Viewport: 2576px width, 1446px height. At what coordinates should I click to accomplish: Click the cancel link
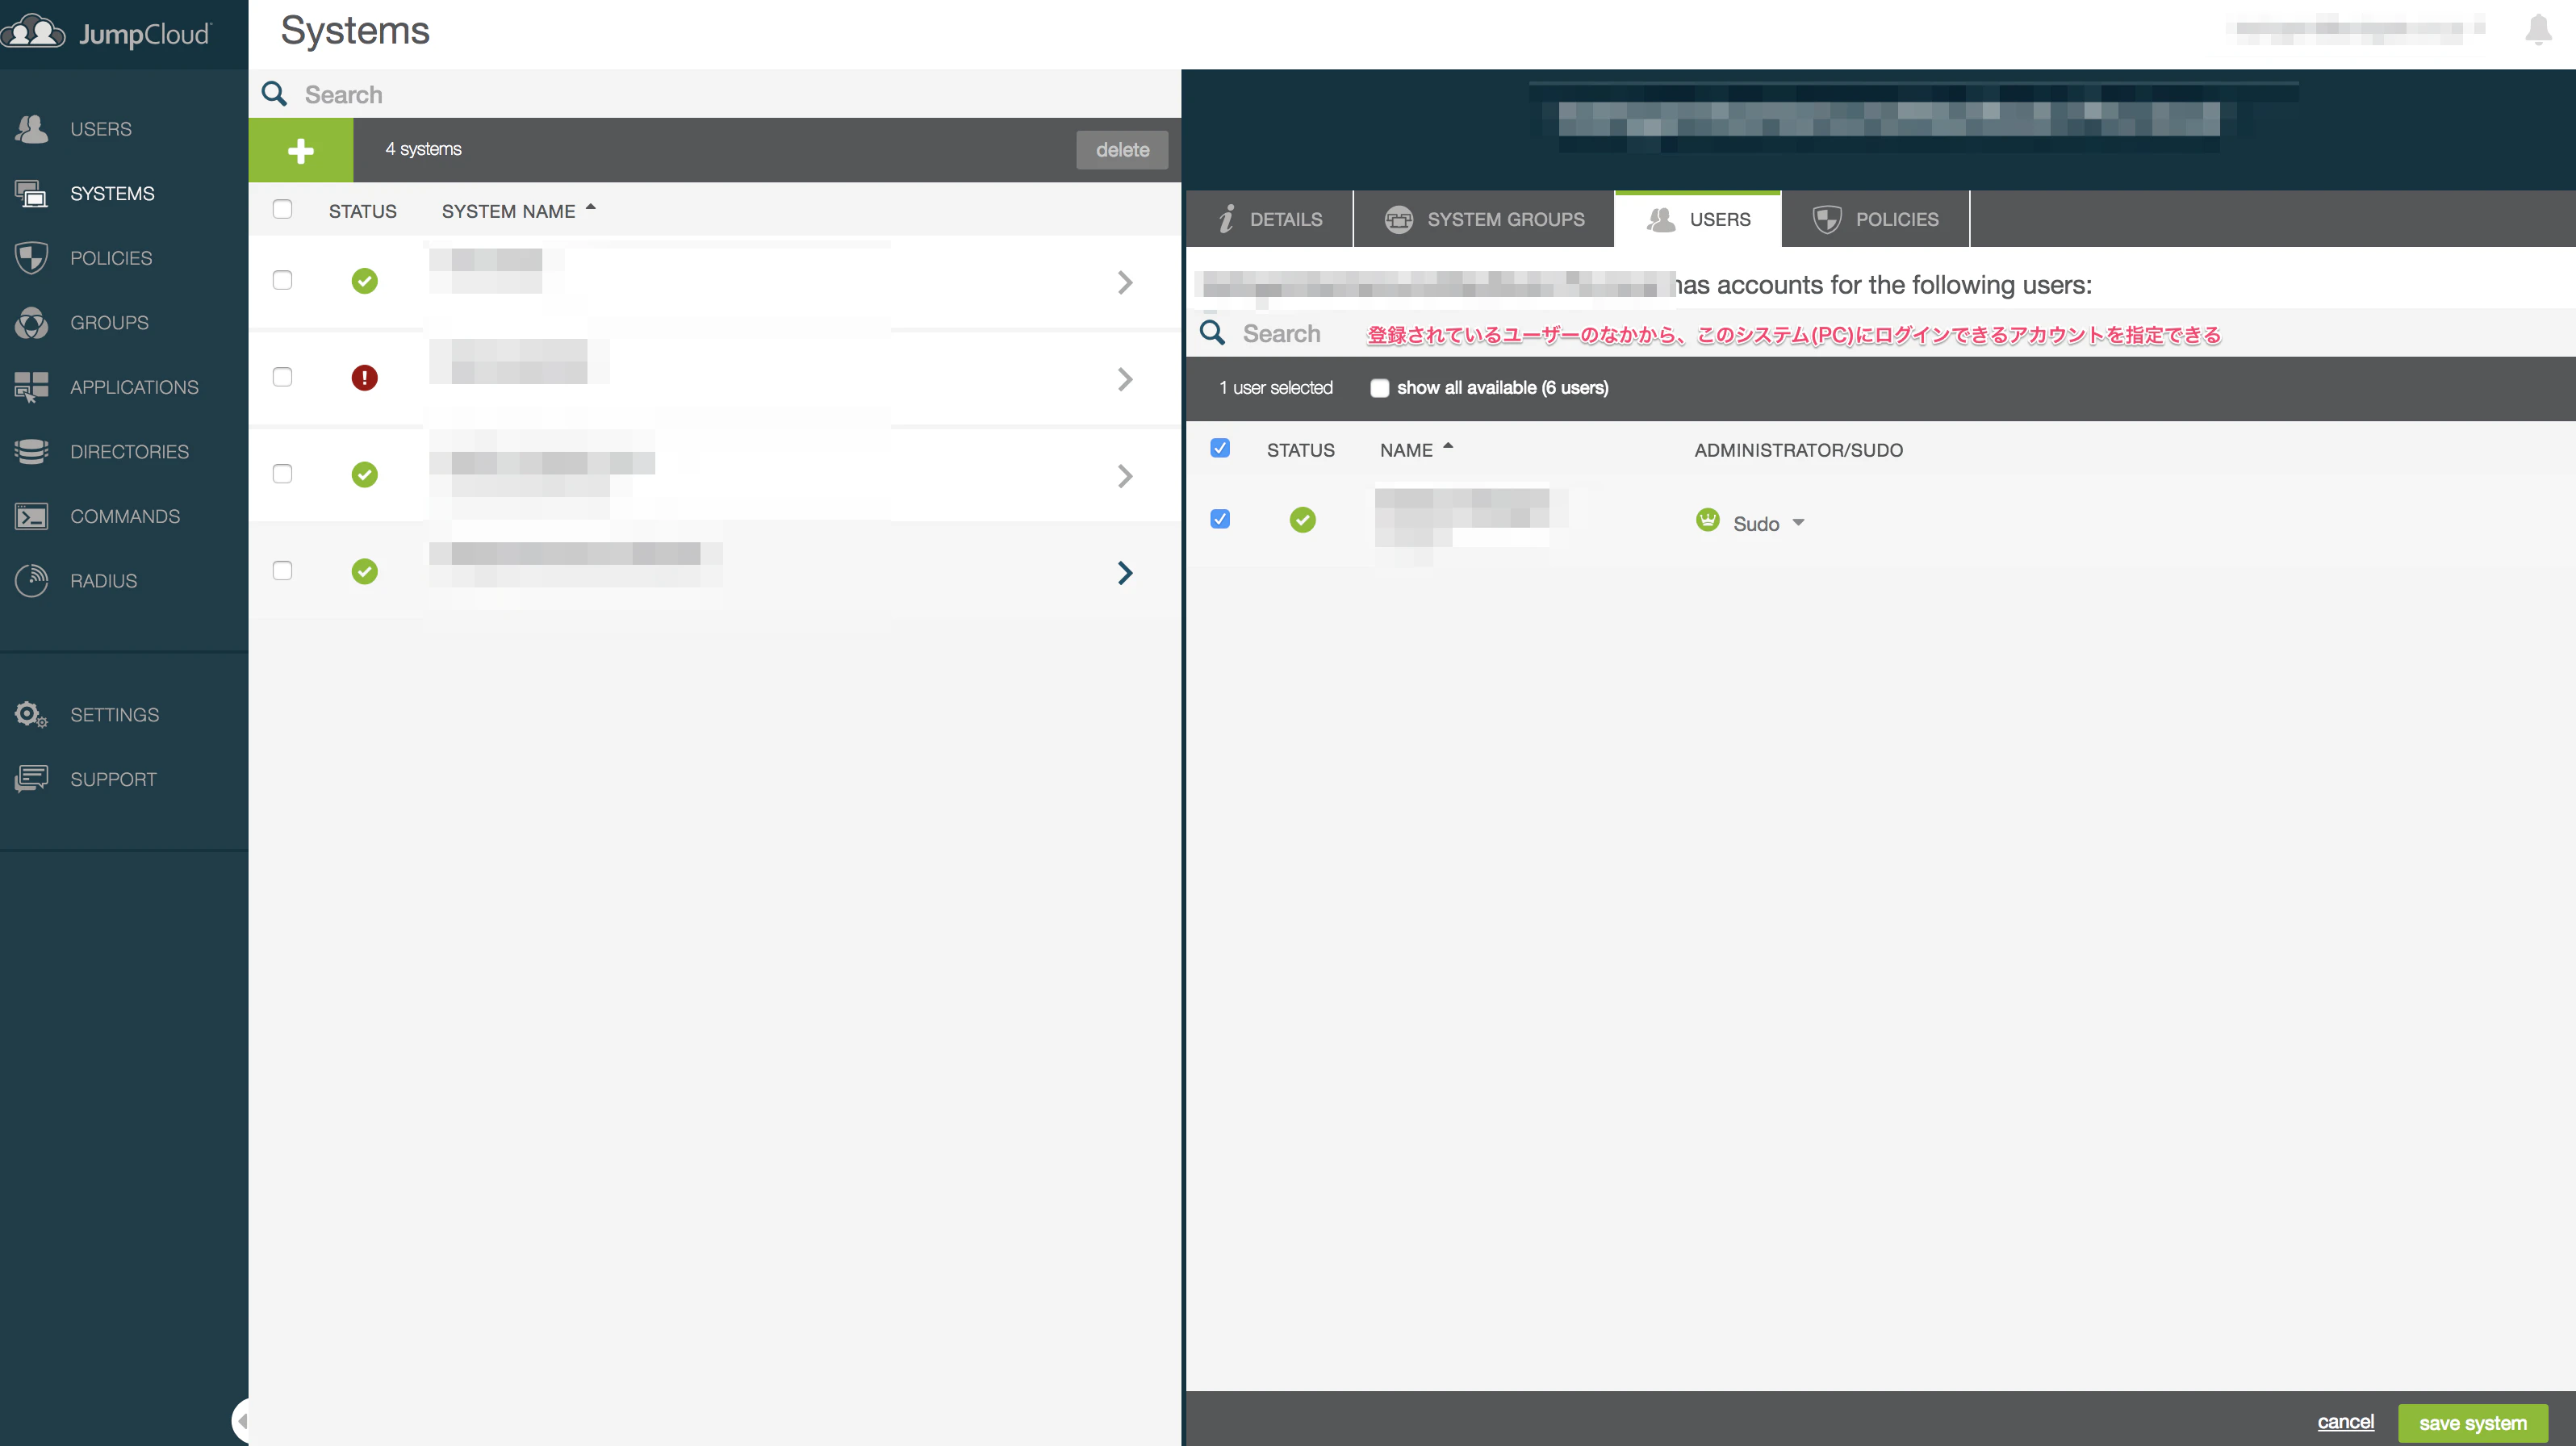tap(2346, 1421)
